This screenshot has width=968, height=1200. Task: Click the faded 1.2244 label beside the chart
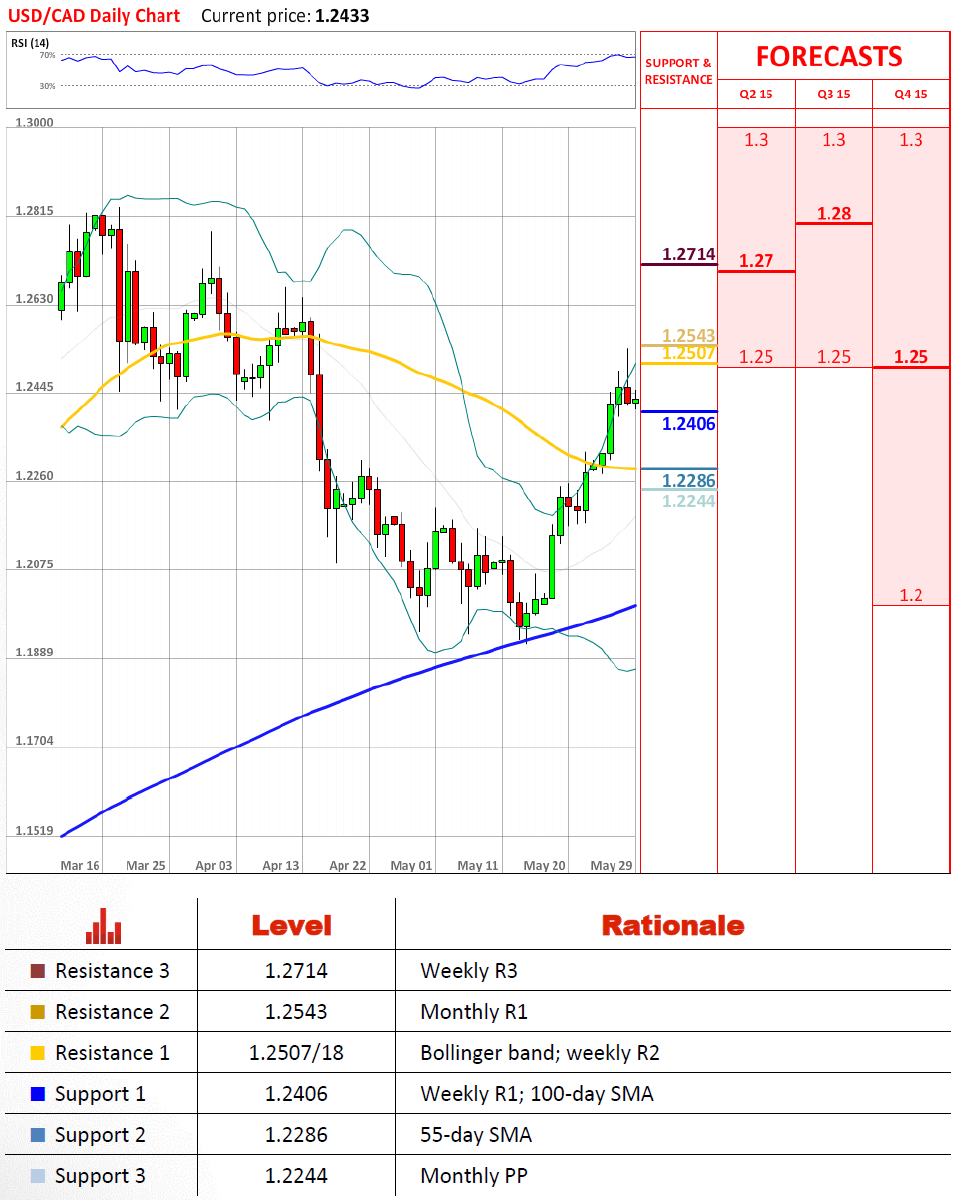coord(689,501)
